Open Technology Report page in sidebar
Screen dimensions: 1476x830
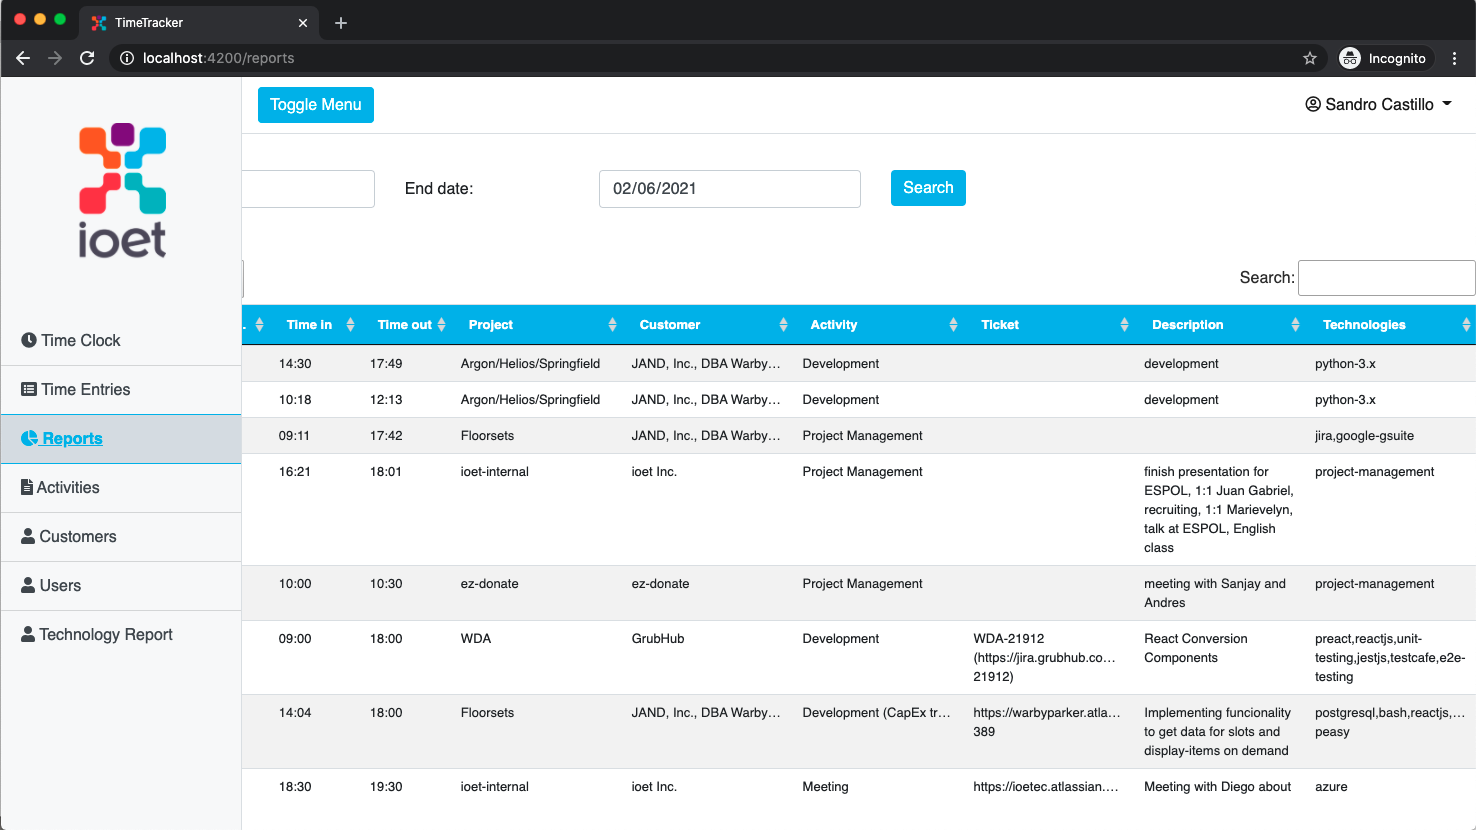(121, 634)
